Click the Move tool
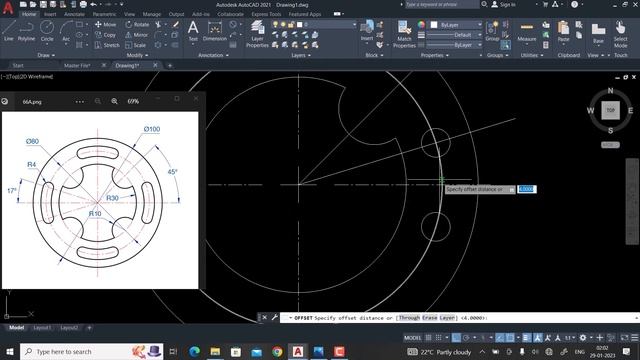The image size is (640, 360). coord(105,24)
